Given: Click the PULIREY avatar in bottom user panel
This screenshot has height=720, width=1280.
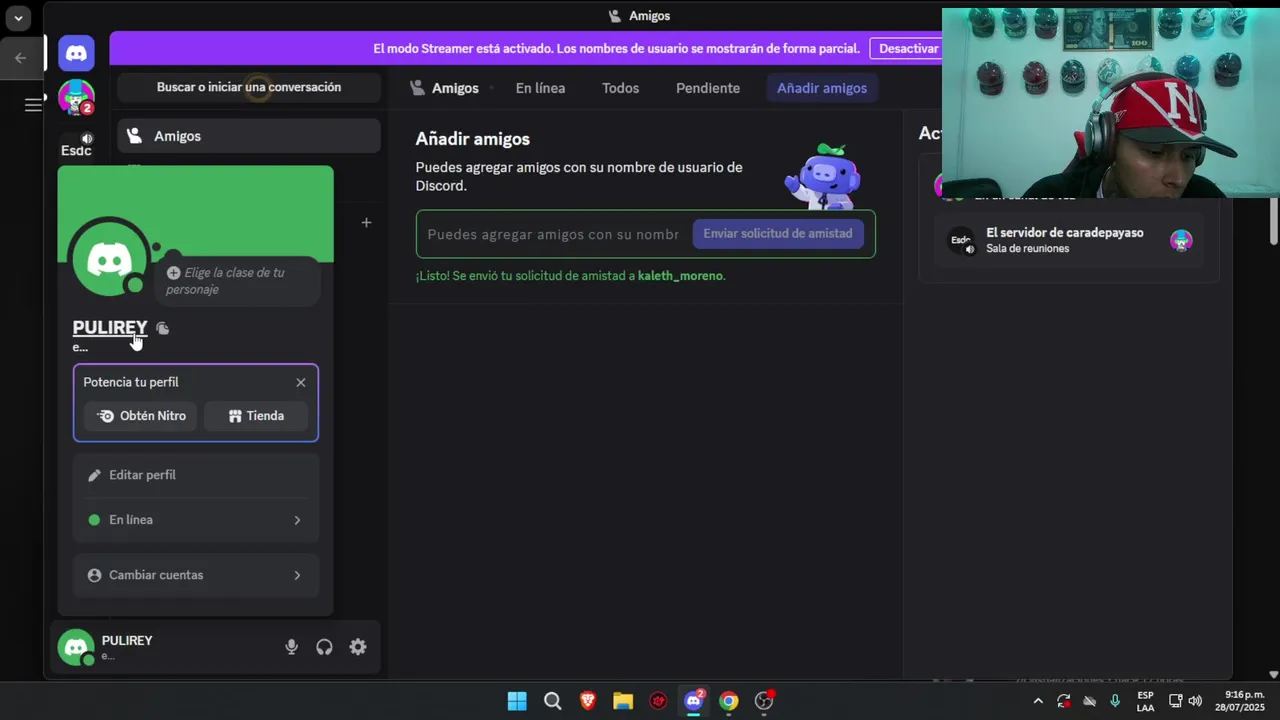Looking at the screenshot, I should [x=76, y=647].
